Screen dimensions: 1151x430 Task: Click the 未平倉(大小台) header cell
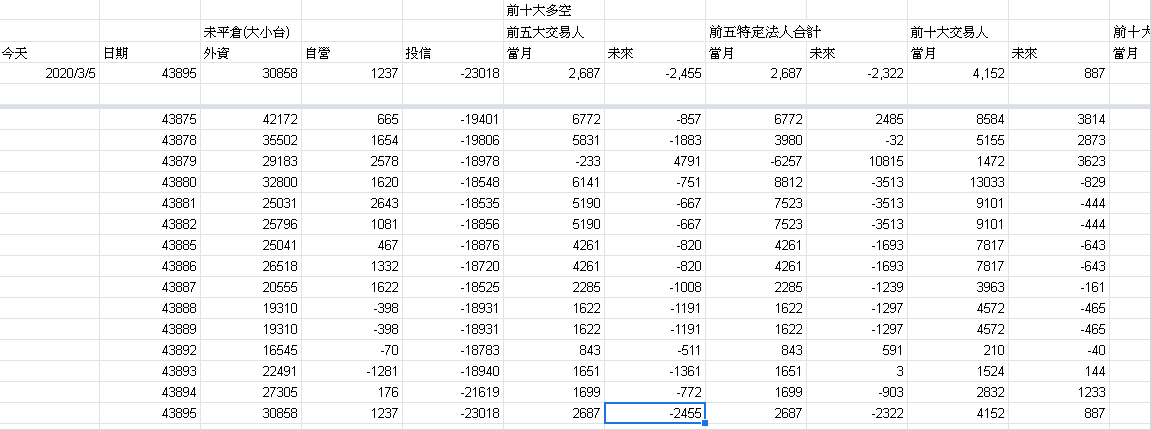click(250, 33)
